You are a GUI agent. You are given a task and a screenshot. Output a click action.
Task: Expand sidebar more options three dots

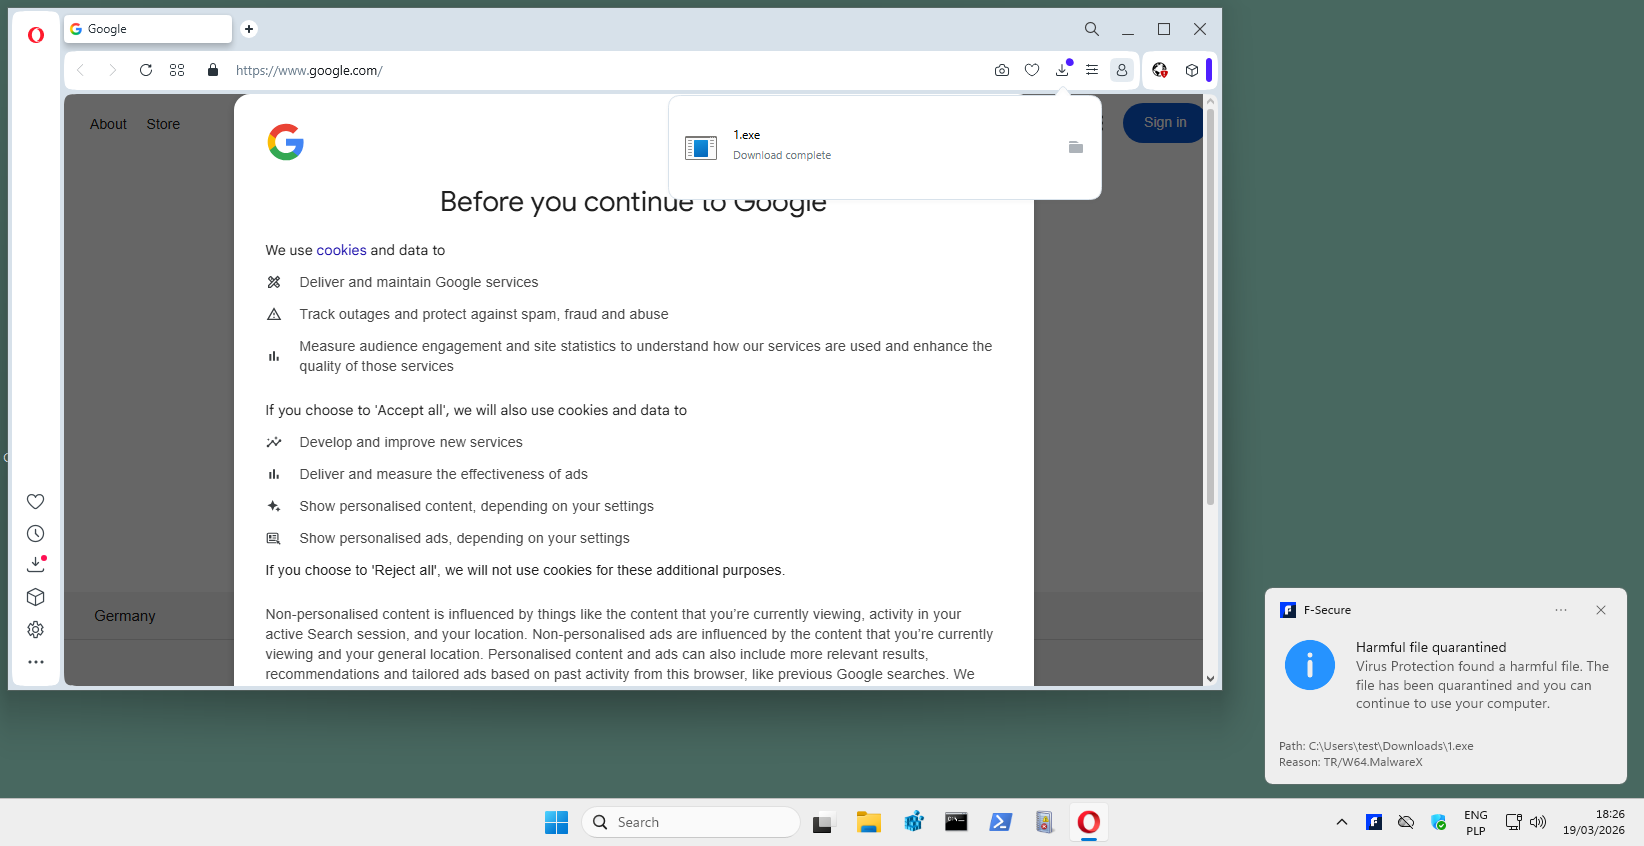(36, 662)
